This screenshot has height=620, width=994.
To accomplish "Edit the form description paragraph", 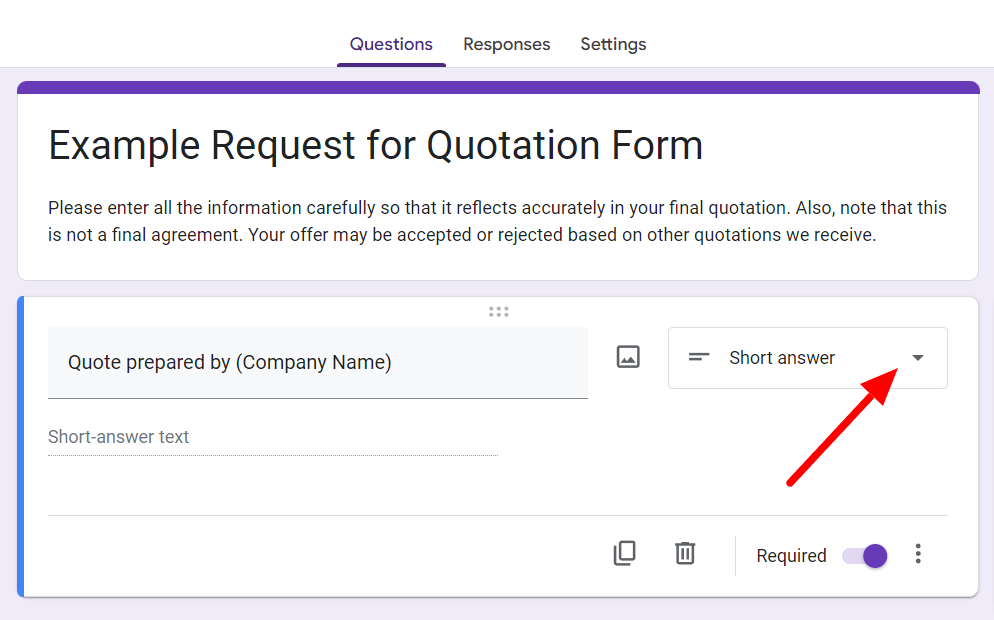I will (498, 221).
